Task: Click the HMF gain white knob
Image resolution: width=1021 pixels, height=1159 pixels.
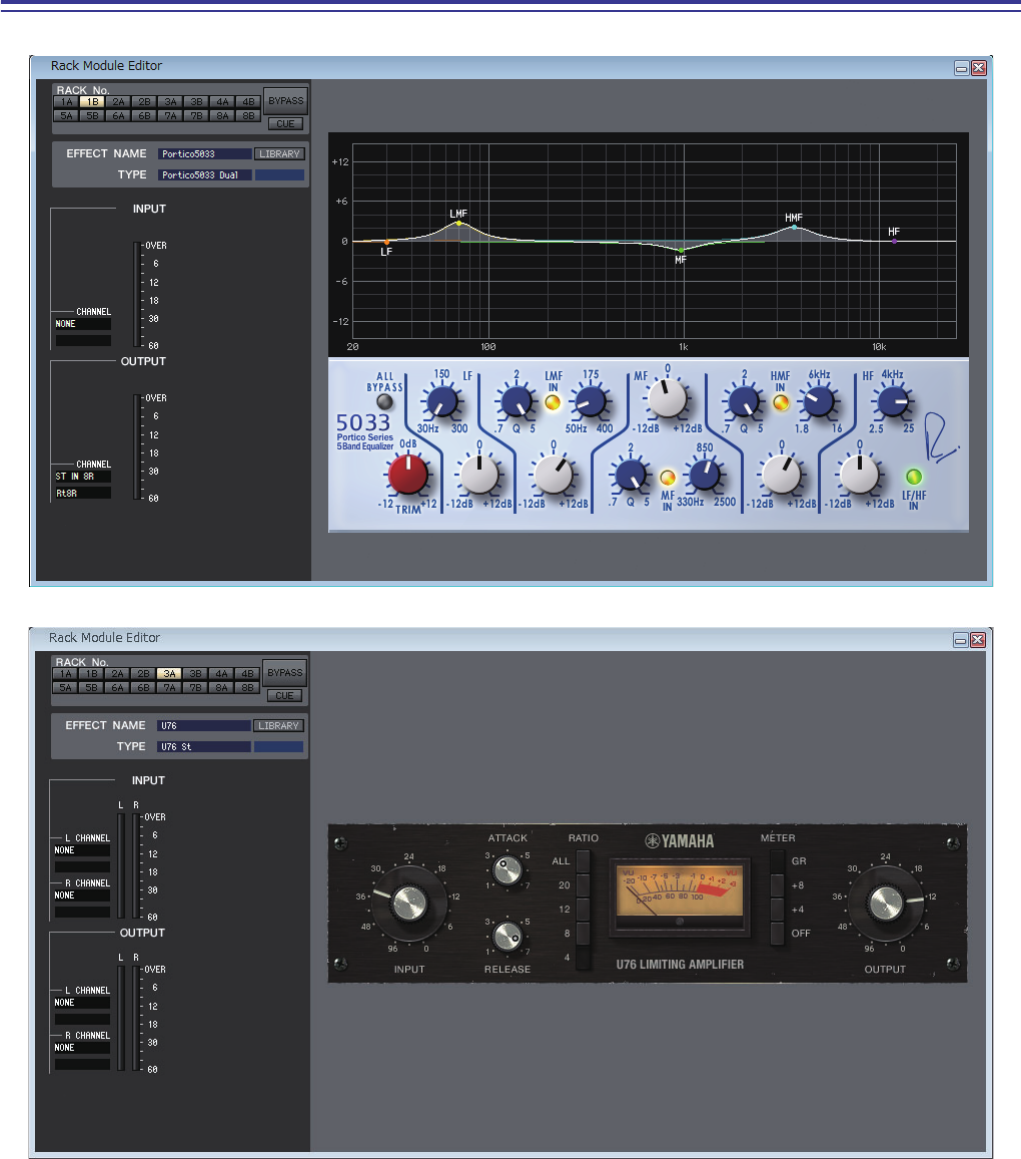Action: (782, 475)
